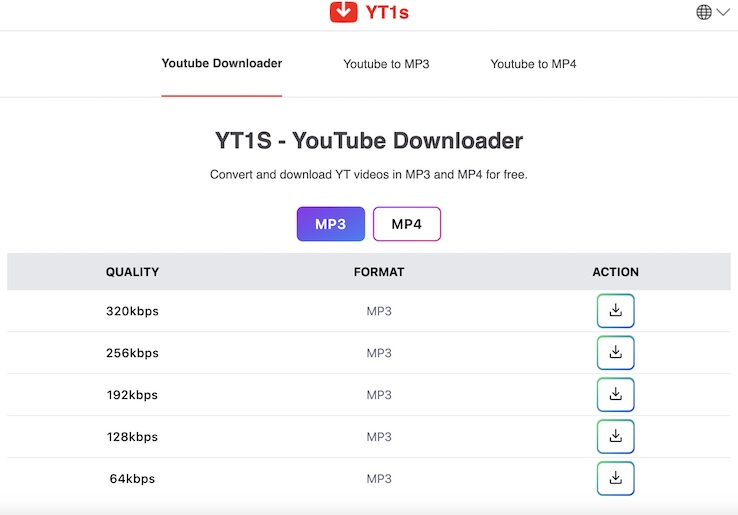
Task: Click the FORMAT column header
Action: 379,272
